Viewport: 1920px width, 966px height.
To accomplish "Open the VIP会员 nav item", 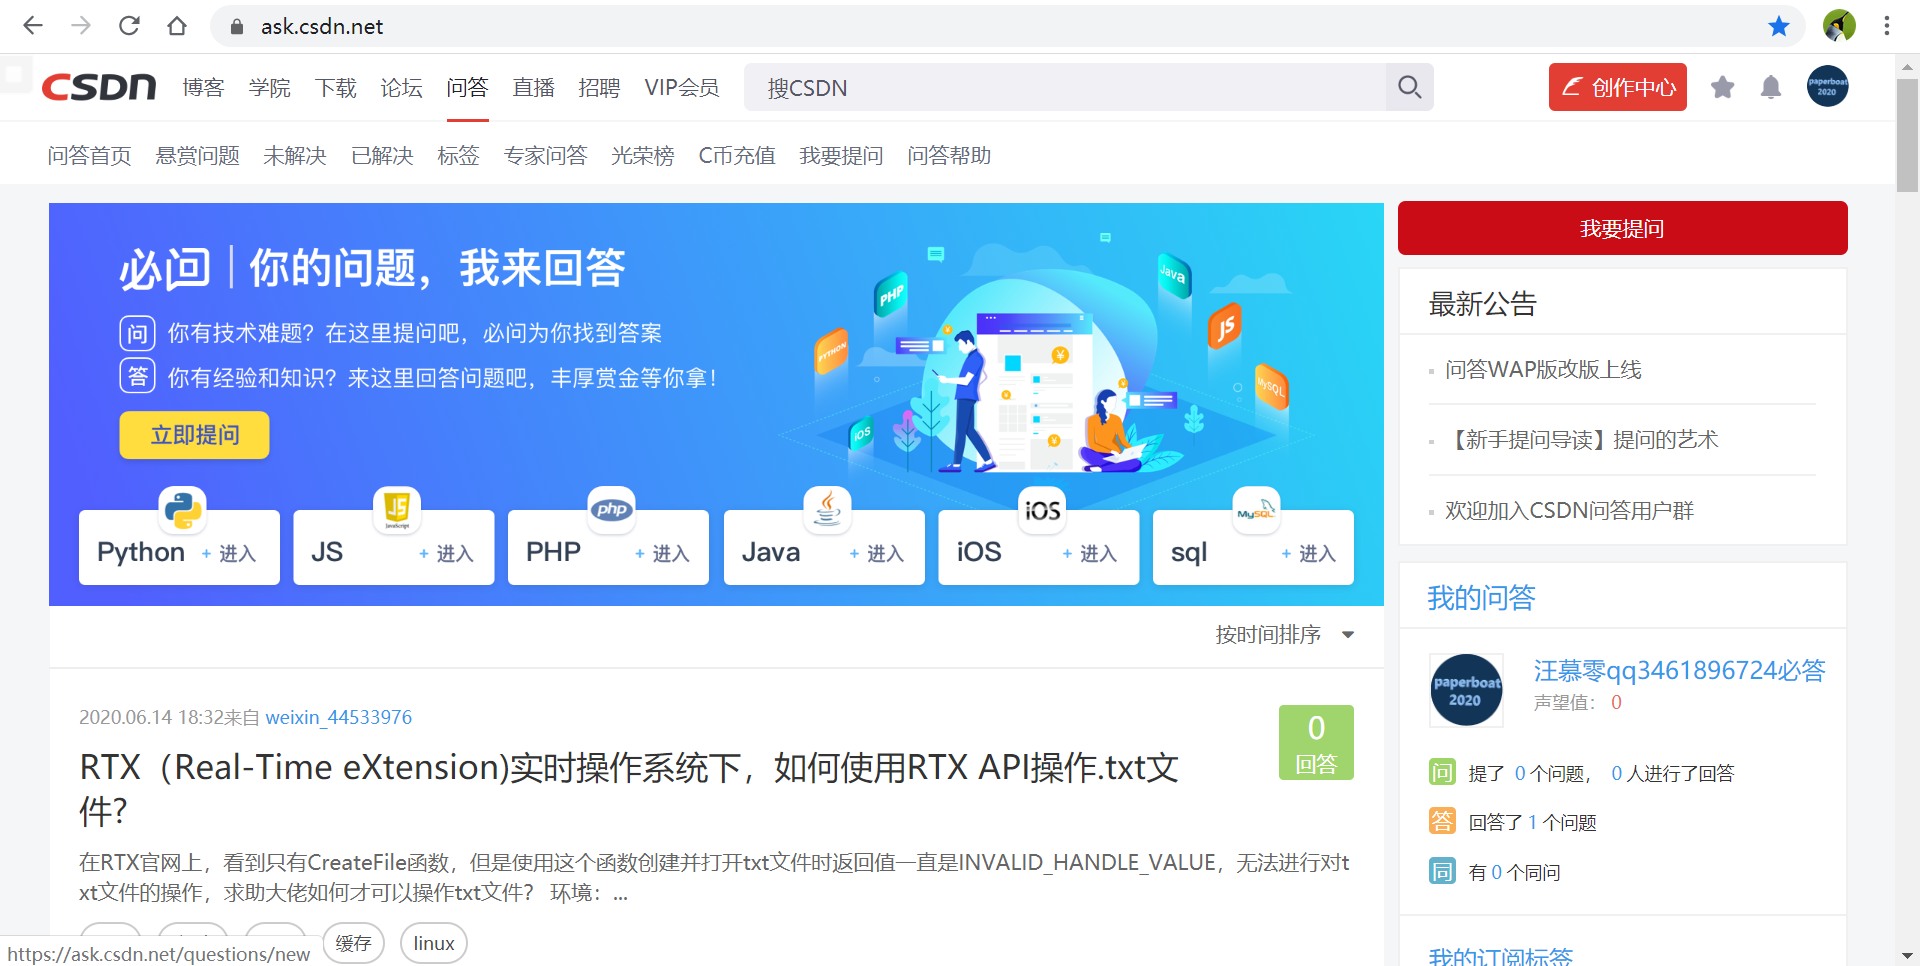I will pyautogui.click(x=682, y=88).
